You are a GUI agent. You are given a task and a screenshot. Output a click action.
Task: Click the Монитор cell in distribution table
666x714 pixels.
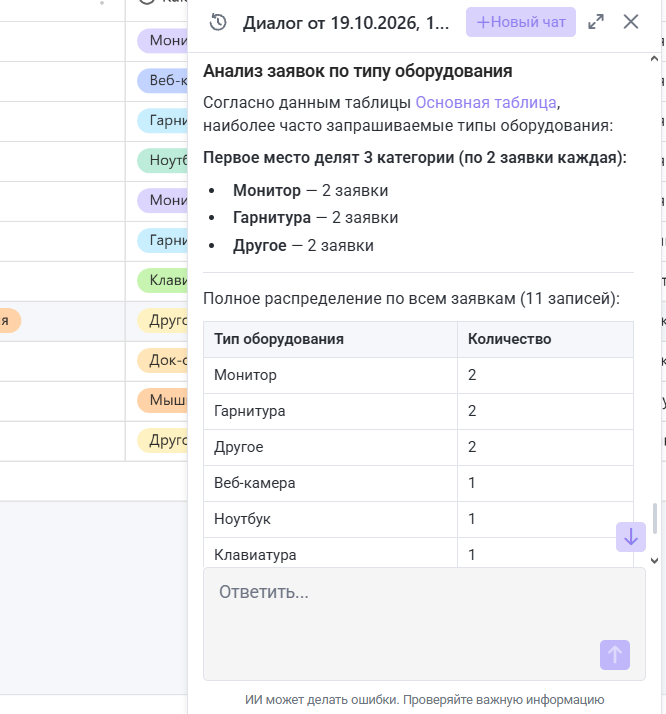[330, 375]
